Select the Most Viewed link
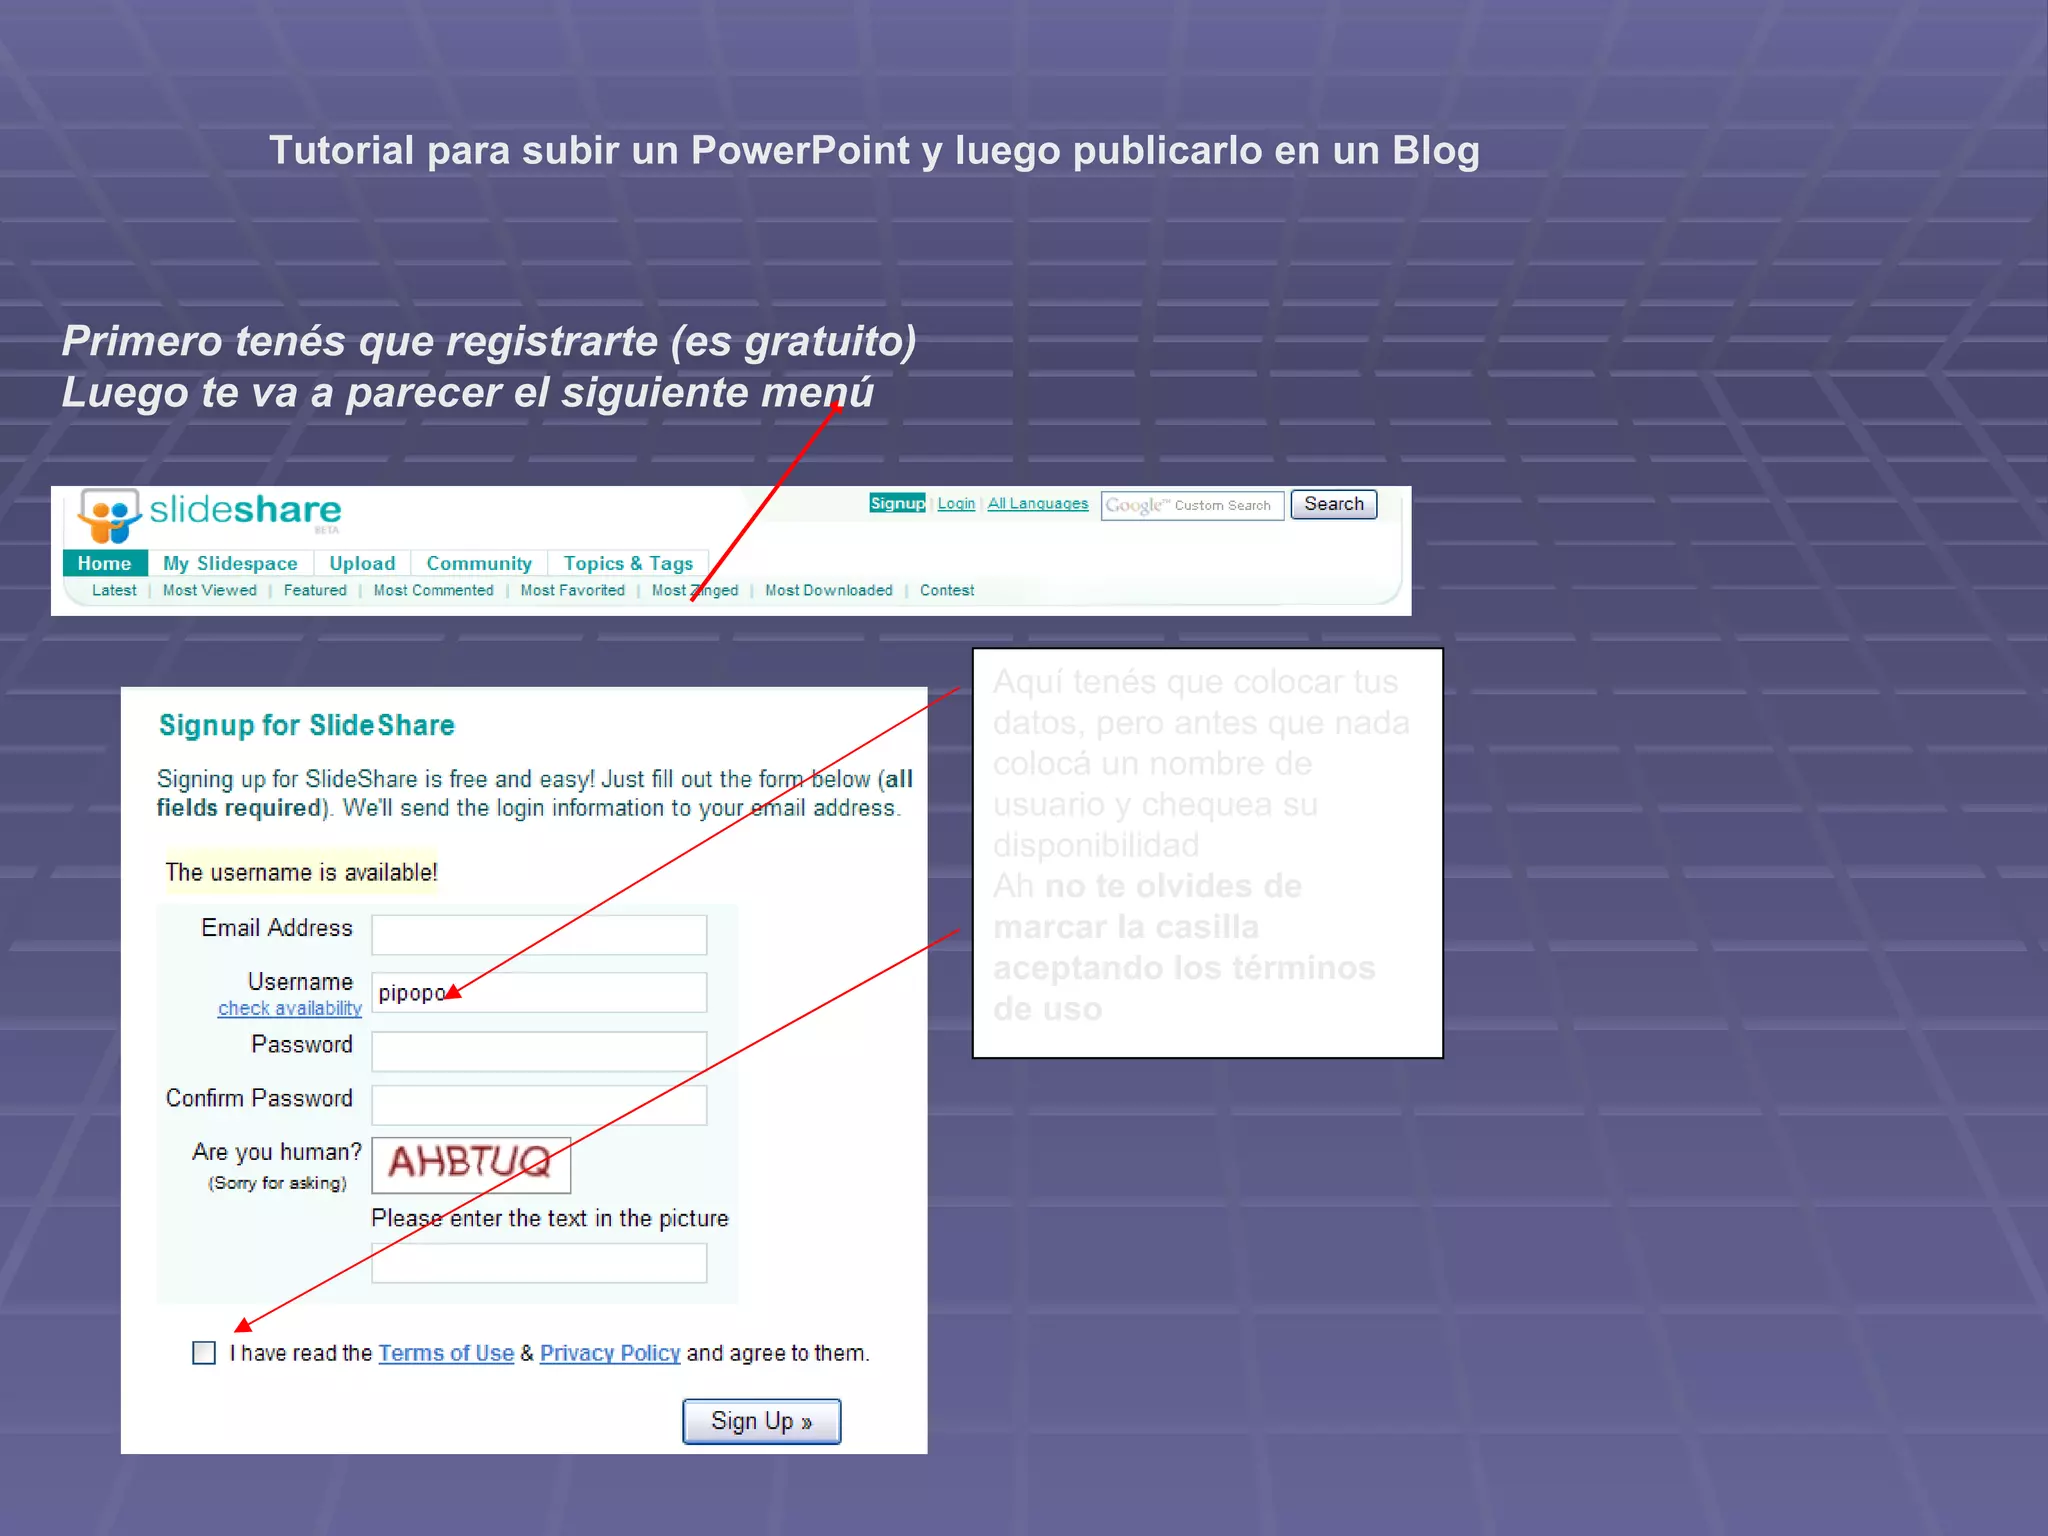This screenshot has height=1536, width=2048. coord(210,590)
